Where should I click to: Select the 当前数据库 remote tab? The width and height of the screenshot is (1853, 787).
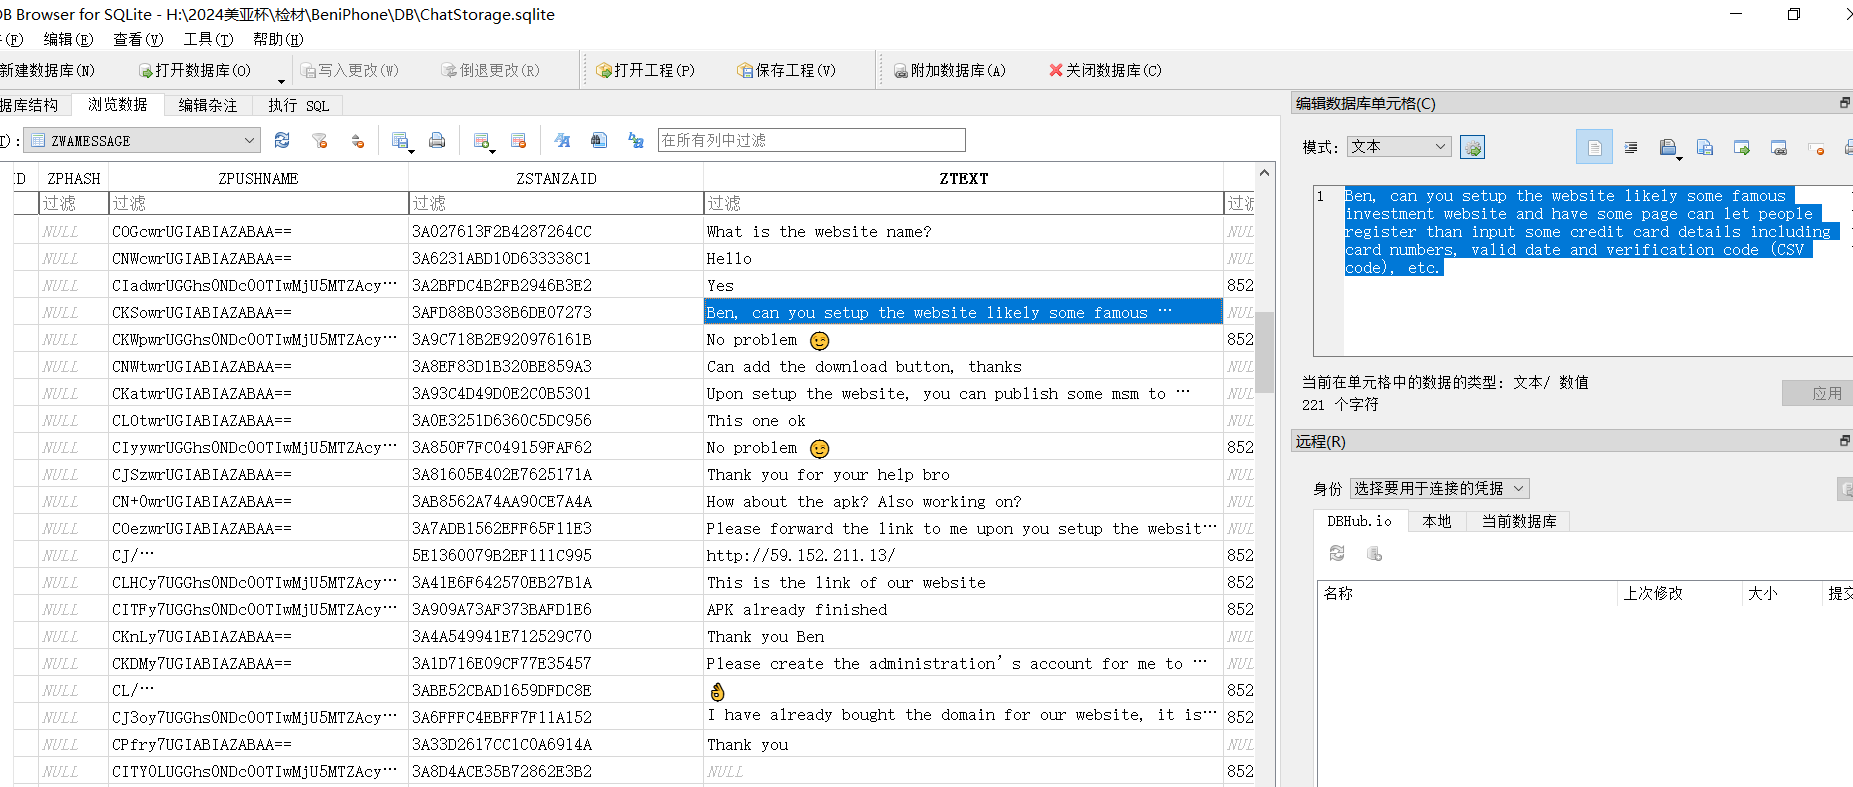tap(1519, 521)
